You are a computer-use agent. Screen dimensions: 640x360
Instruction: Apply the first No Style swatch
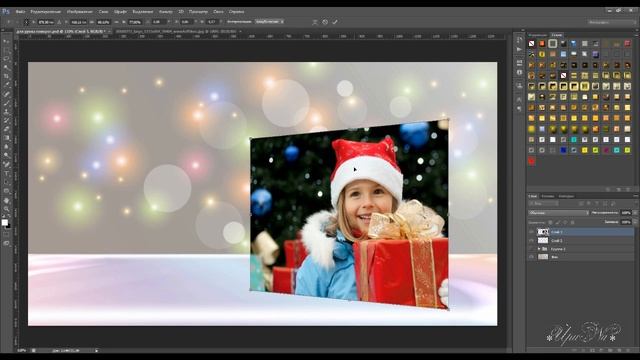tap(531, 43)
